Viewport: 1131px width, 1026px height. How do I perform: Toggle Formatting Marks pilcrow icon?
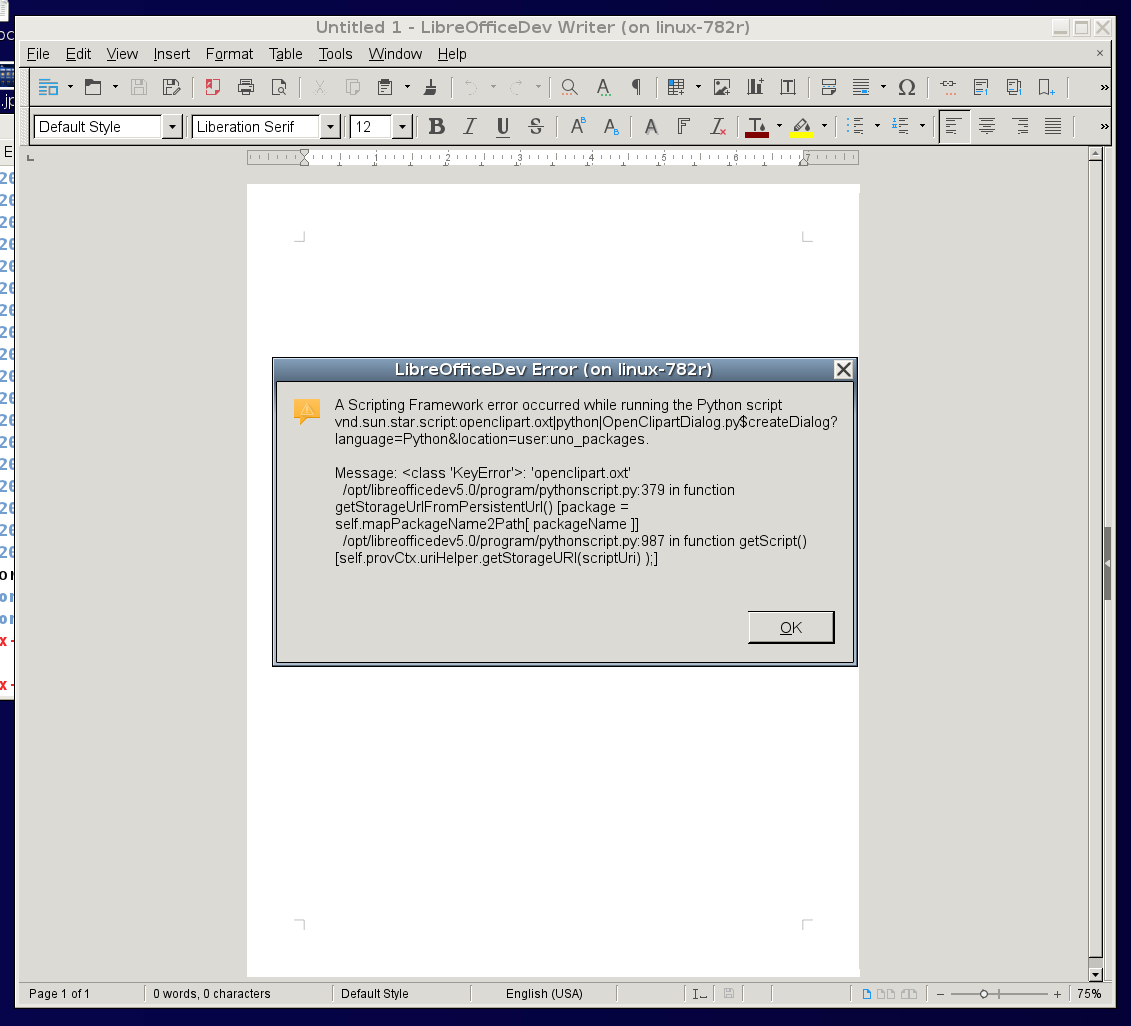coord(636,87)
